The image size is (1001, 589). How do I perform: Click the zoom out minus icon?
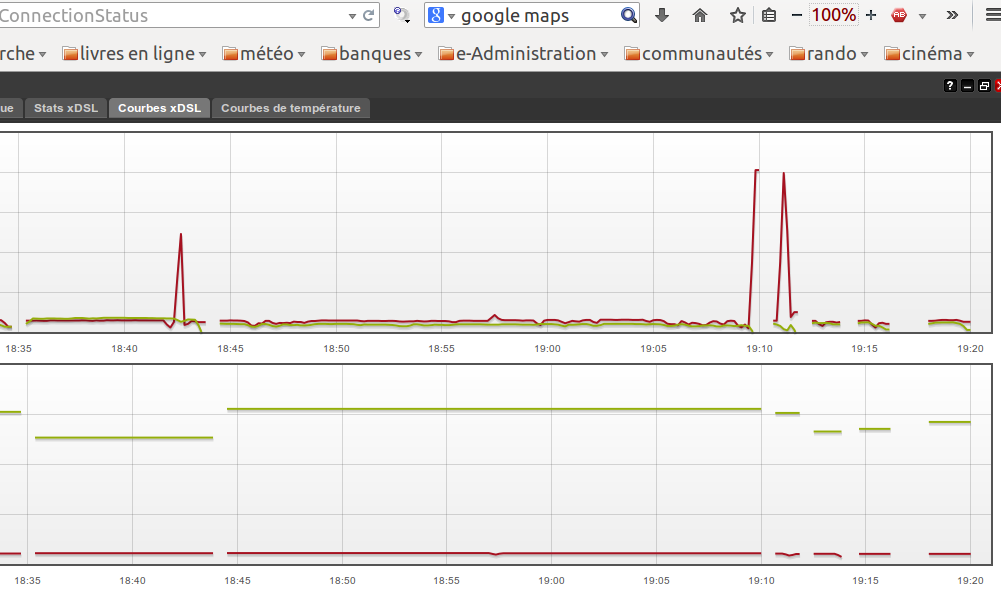[797, 15]
